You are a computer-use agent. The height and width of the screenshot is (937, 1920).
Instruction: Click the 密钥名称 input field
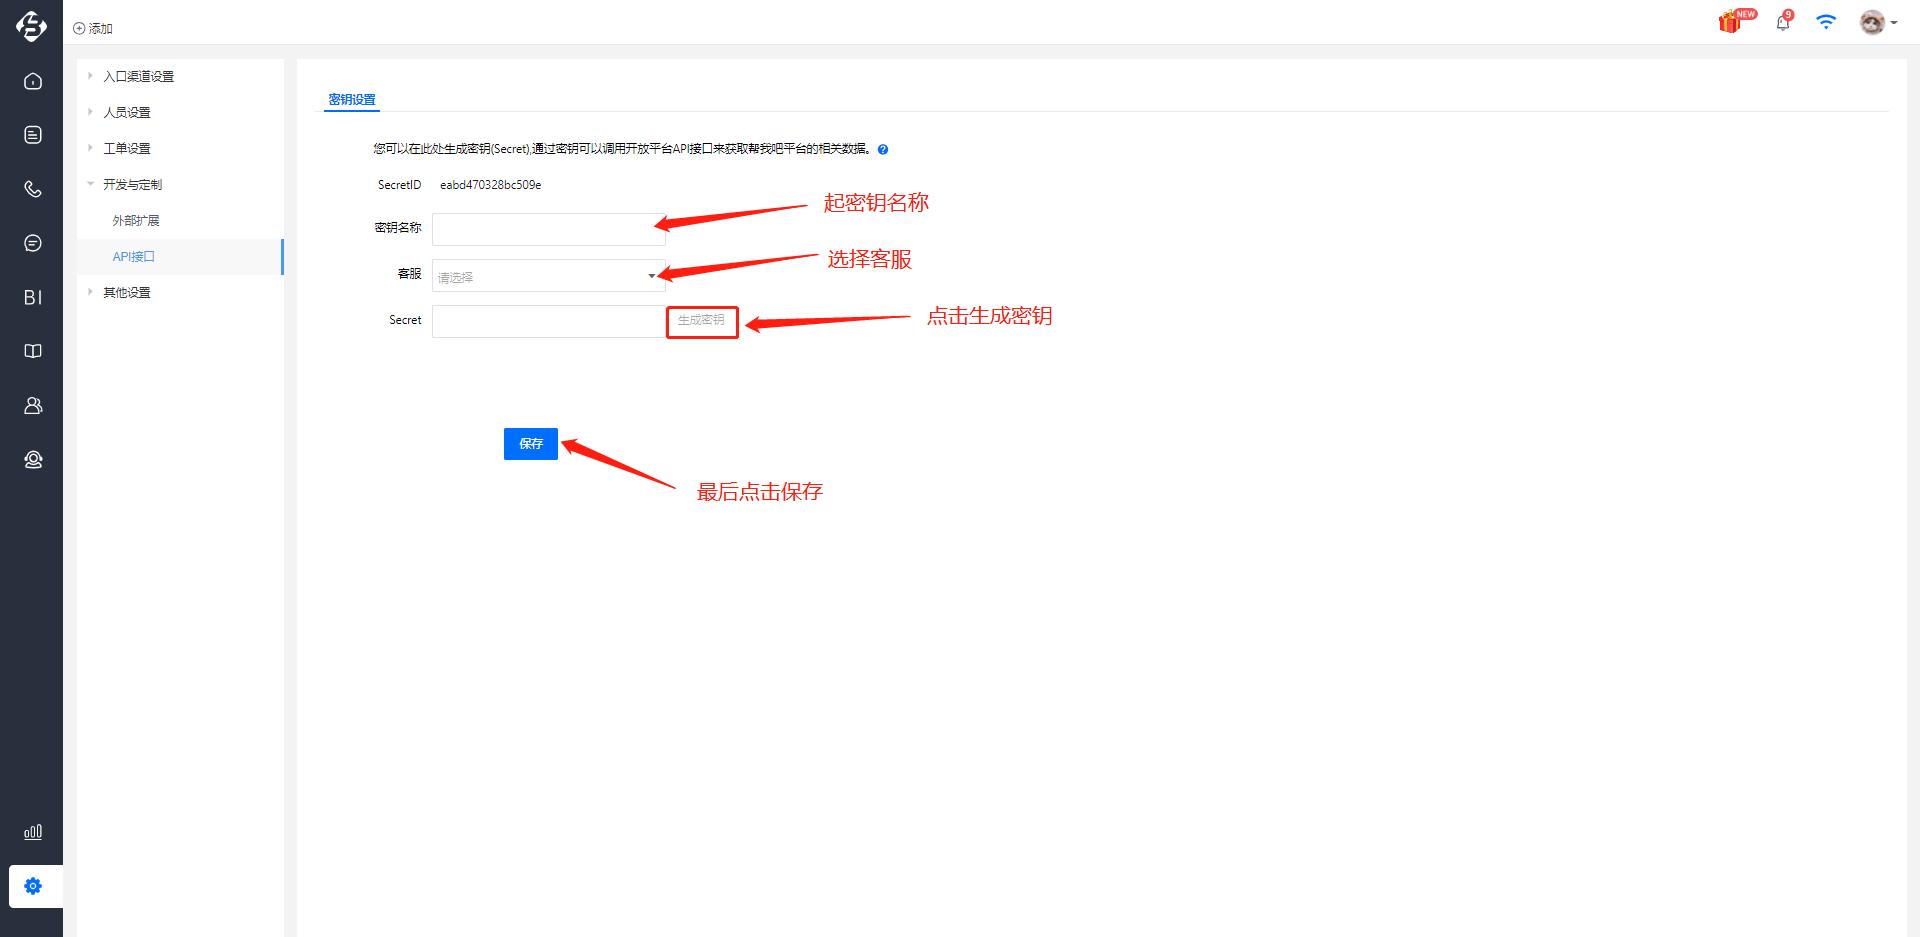pos(548,229)
